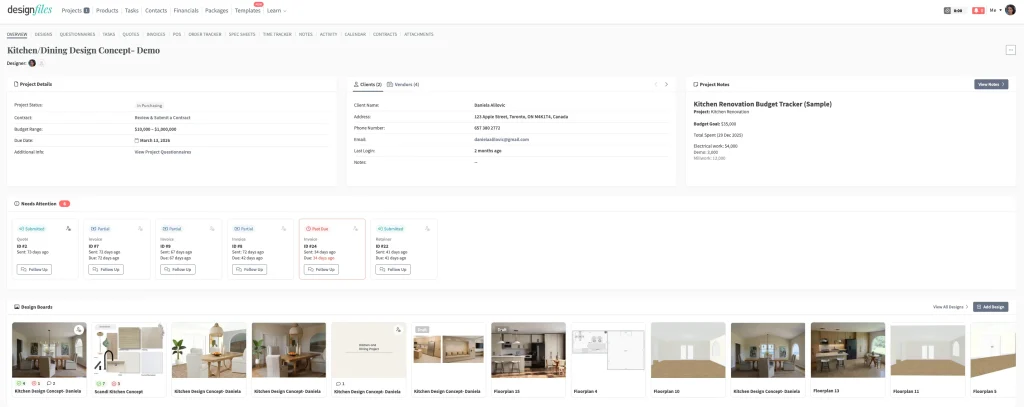1024x407 pixels.
Task: Click the client-assign icon on Invoice ID #24 card
Action: tap(355, 229)
